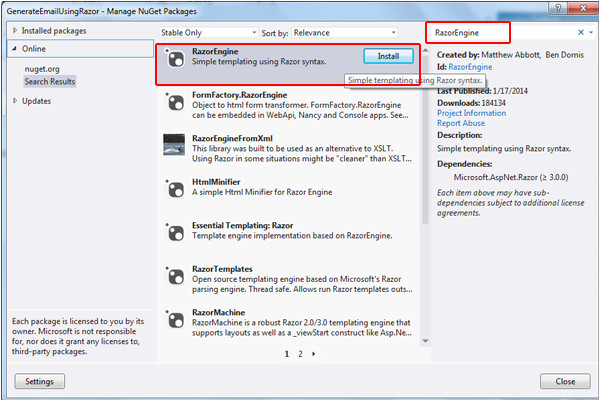Screen dimensions: 600x401
Task: Click the RazorTemplates package icon
Action: tap(175, 277)
